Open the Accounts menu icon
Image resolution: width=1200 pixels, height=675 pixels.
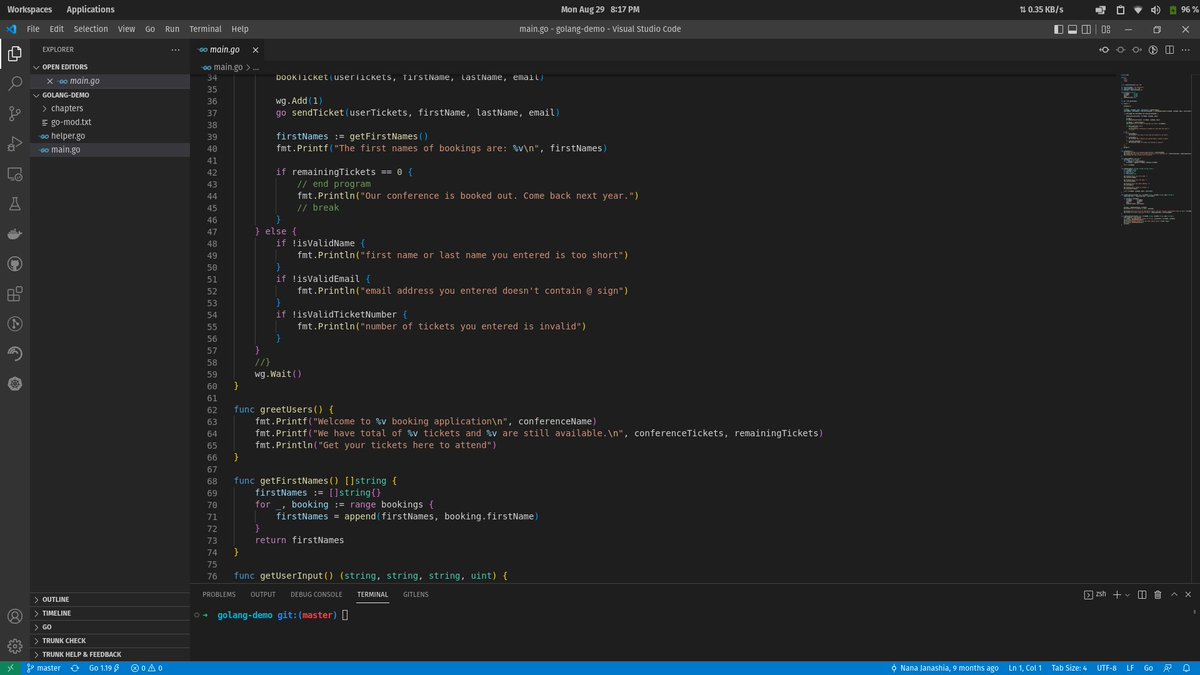pos(15,617)
